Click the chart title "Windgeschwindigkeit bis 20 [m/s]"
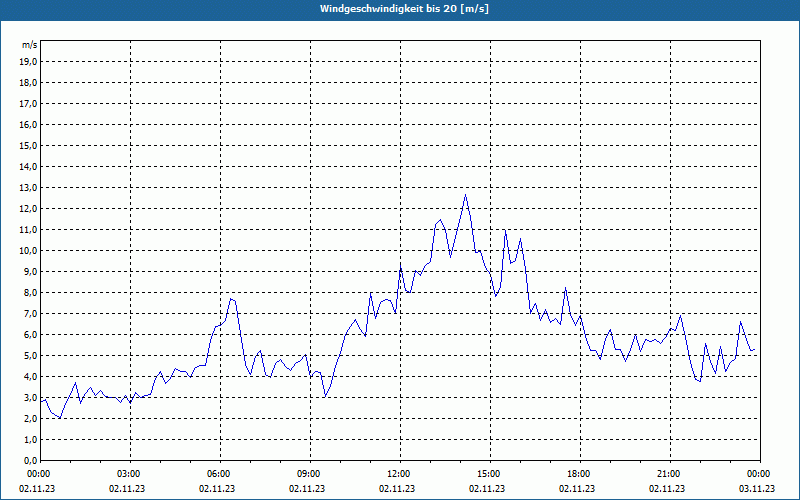This screenshot has width=800, height=500. [x=404, y=9]
